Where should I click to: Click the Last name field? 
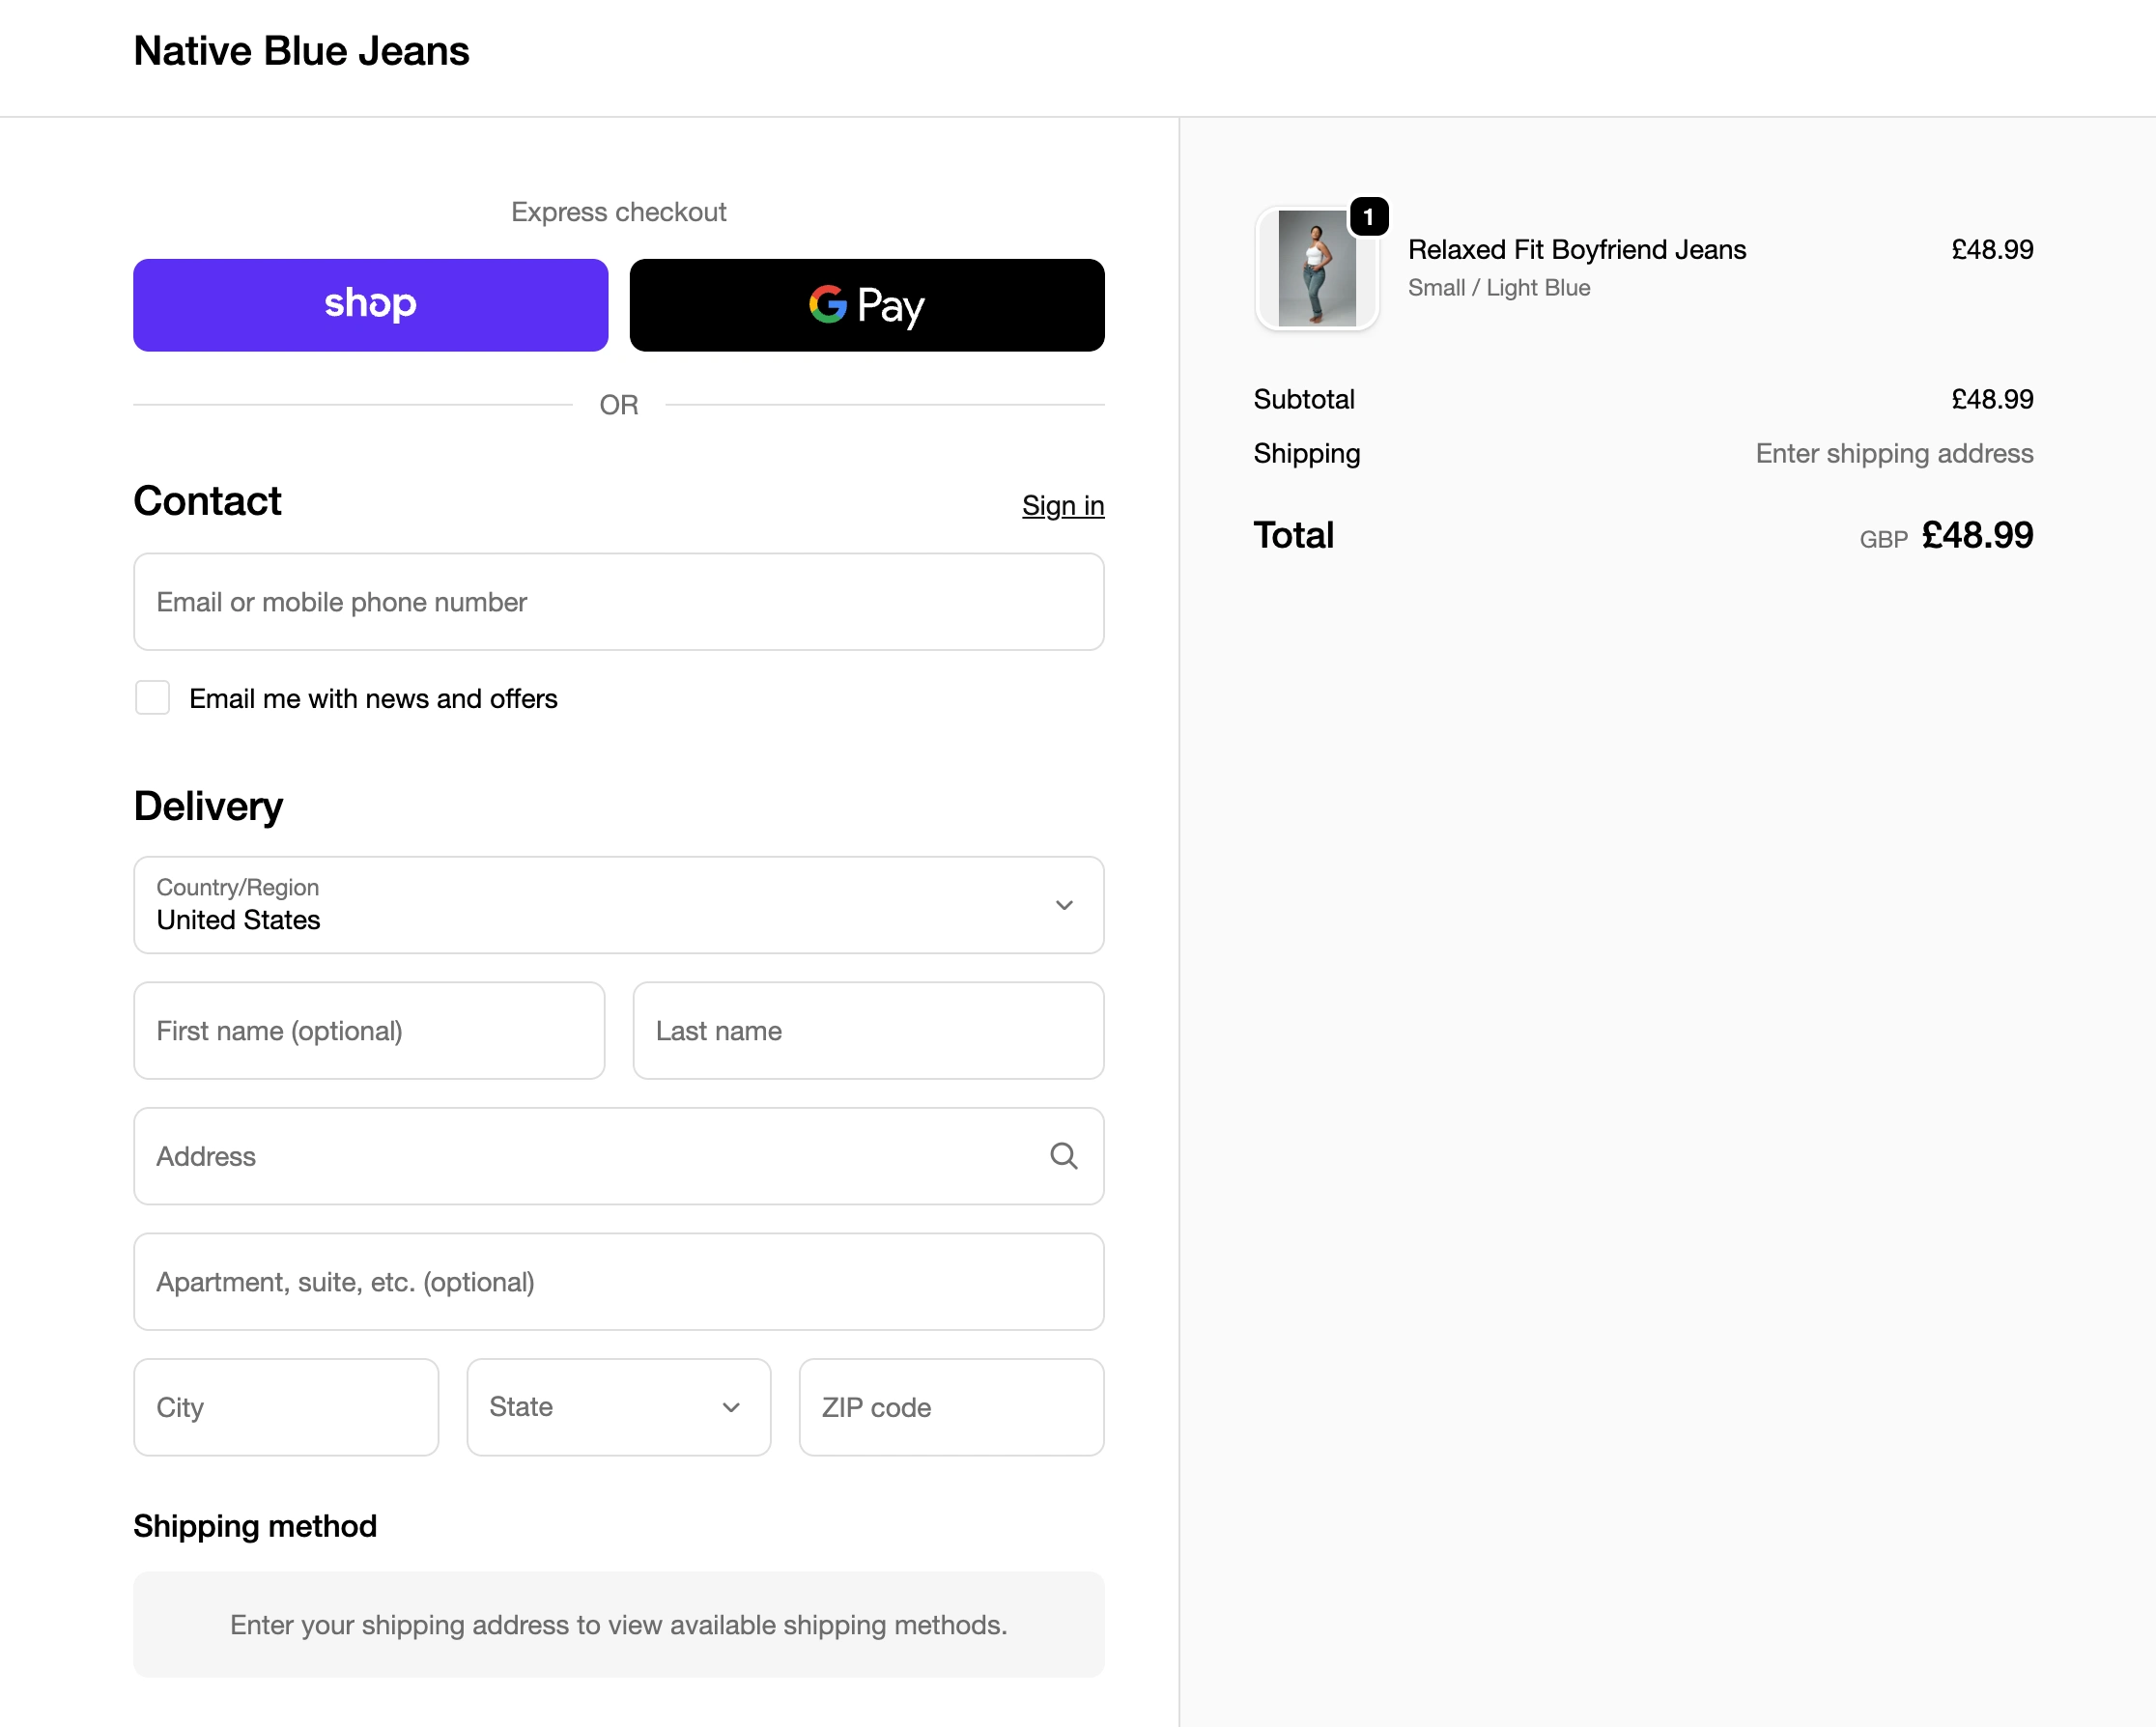[x=867, y=1031]
